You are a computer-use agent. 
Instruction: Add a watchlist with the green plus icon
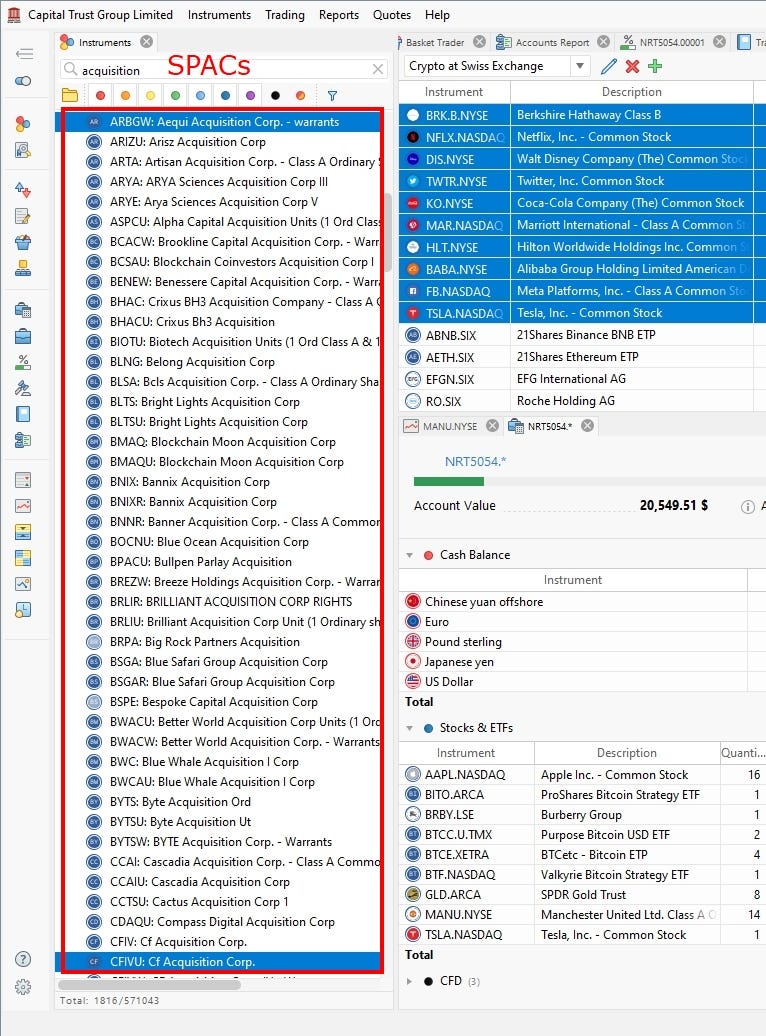(x=655, y=66)
